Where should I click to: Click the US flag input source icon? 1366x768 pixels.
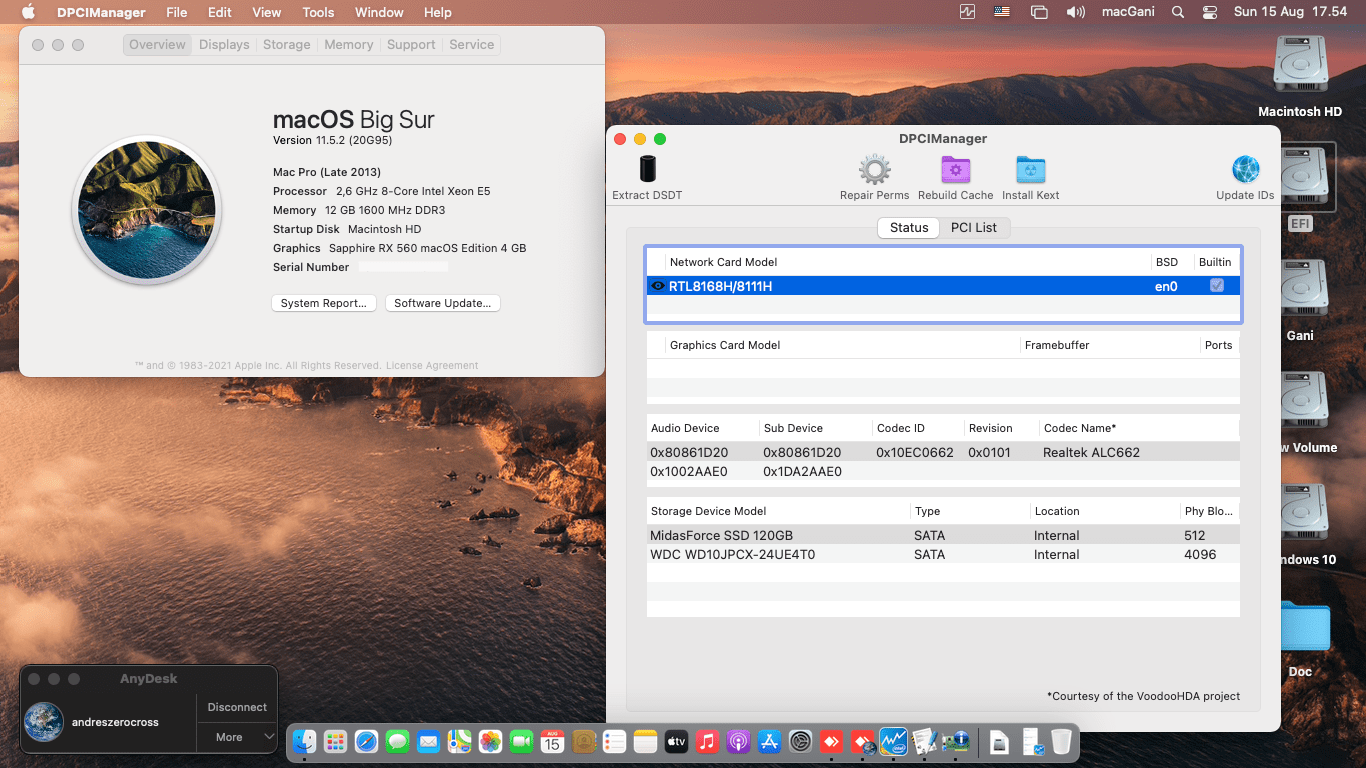point(1002,12)
